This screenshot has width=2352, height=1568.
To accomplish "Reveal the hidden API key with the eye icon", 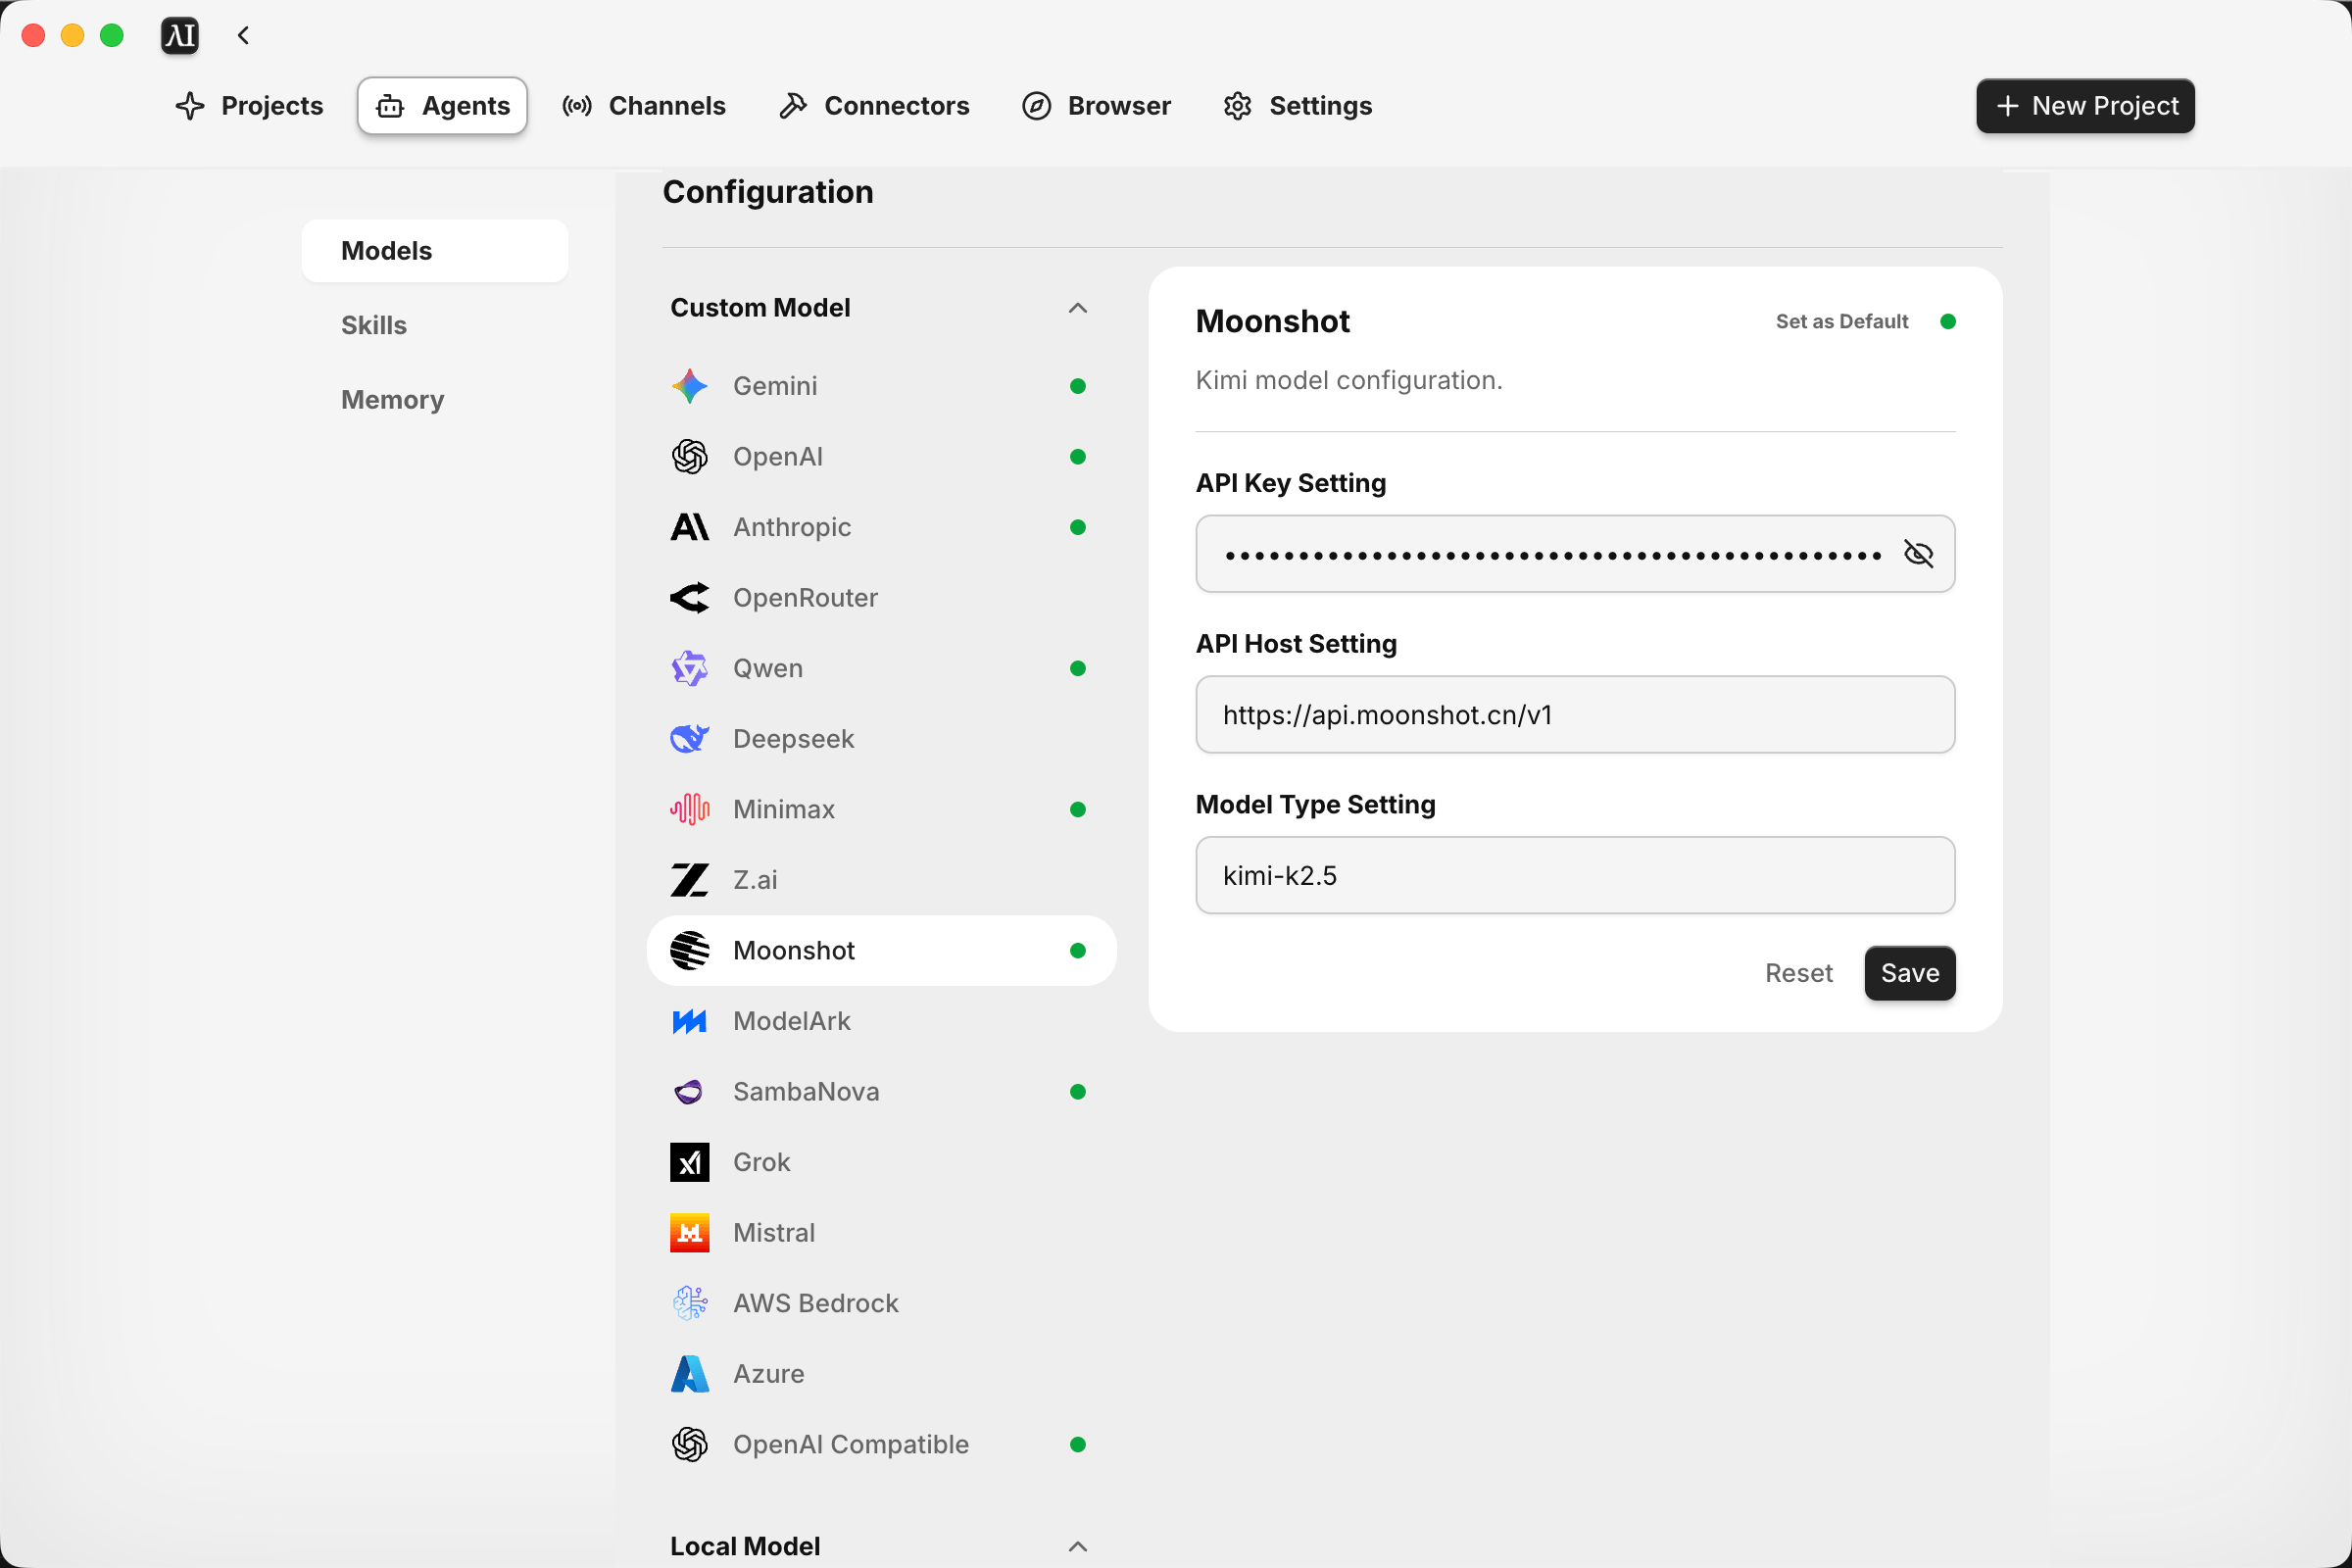I will click(1918, 554).
